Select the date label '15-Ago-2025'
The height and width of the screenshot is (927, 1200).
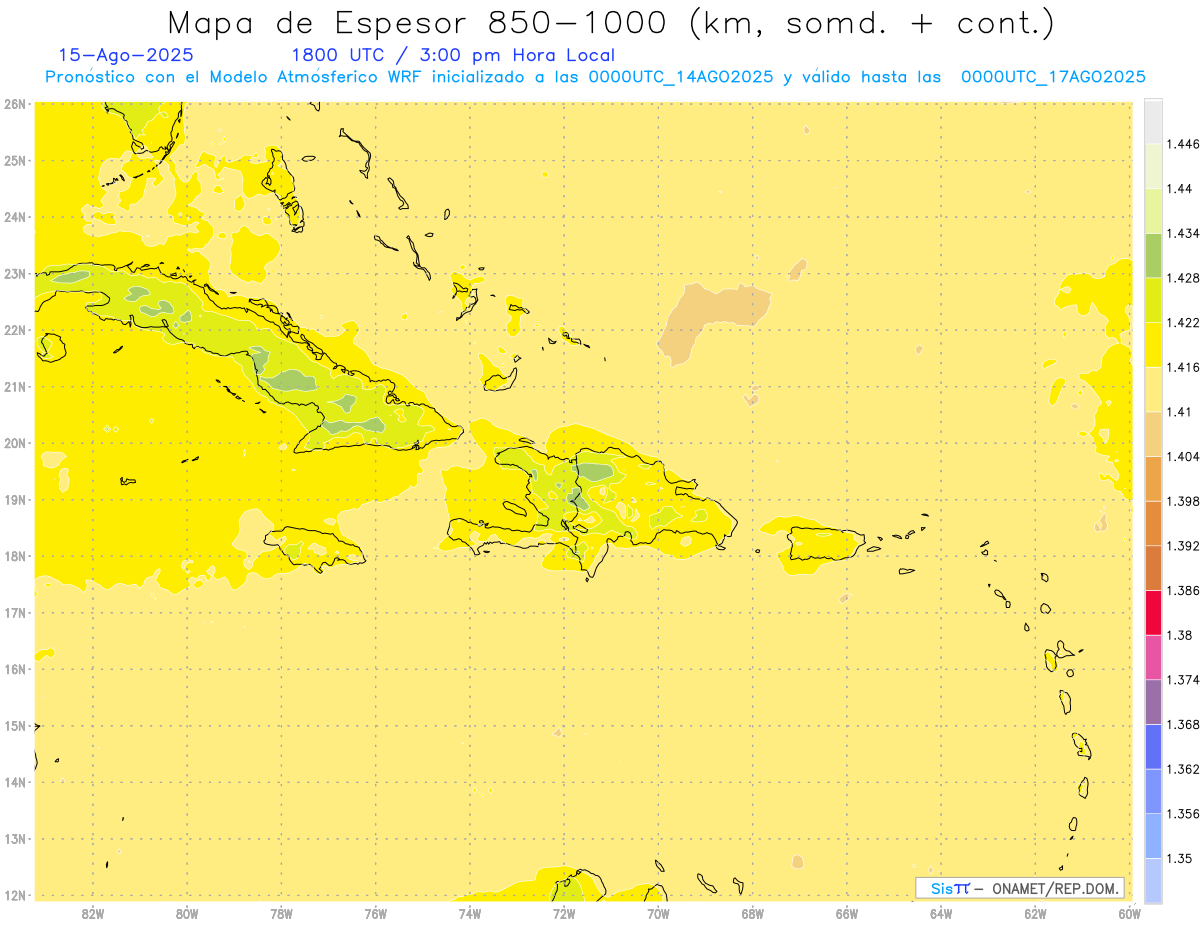(x=126, y=55)
